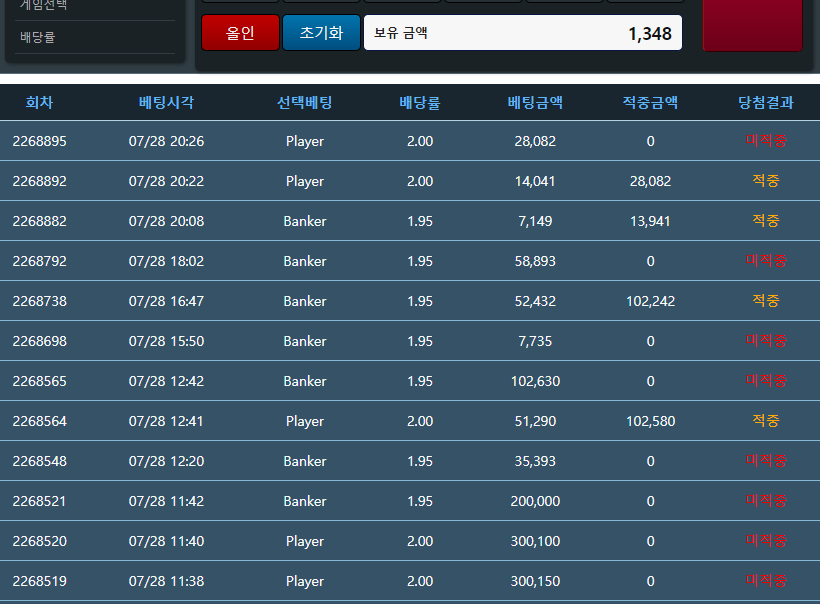Click bet time 07/28 20:08
The image size is (820, 604).
click(166, 221)
